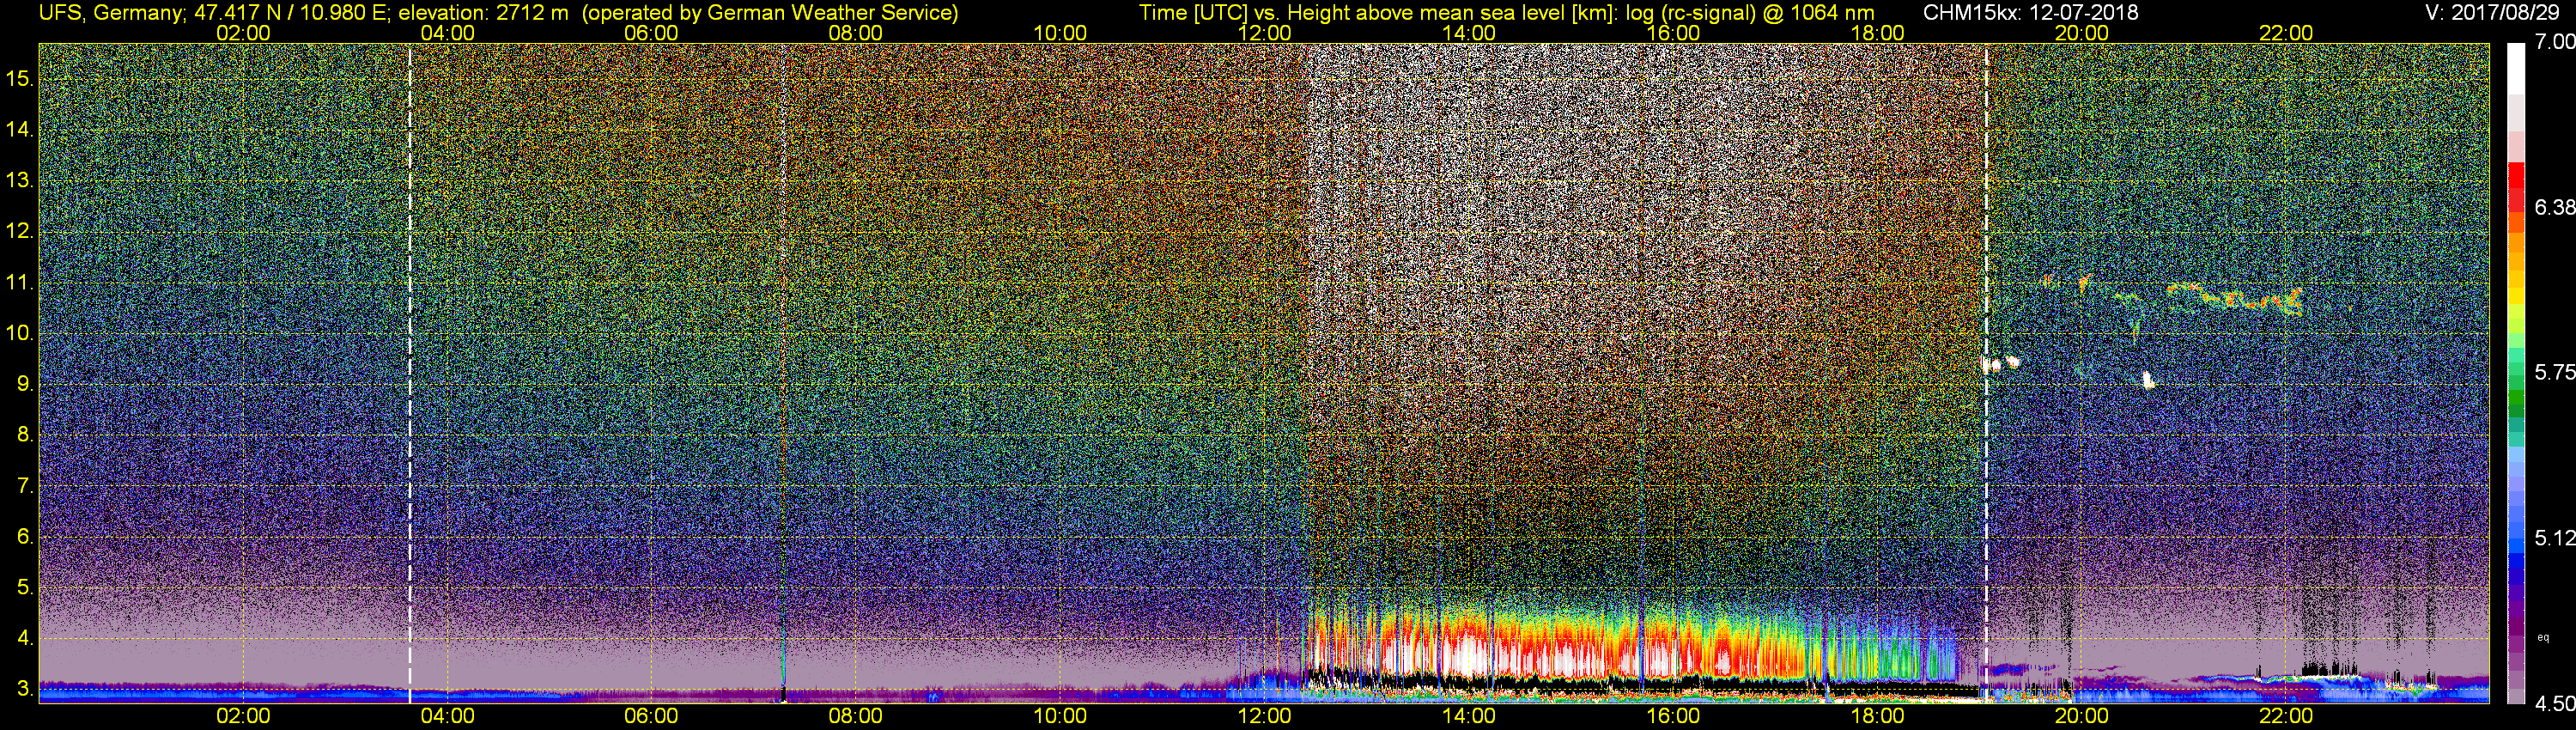Click the white dashed vertical marker after 19:00
2576x730 pixels.
(1986, 372)
